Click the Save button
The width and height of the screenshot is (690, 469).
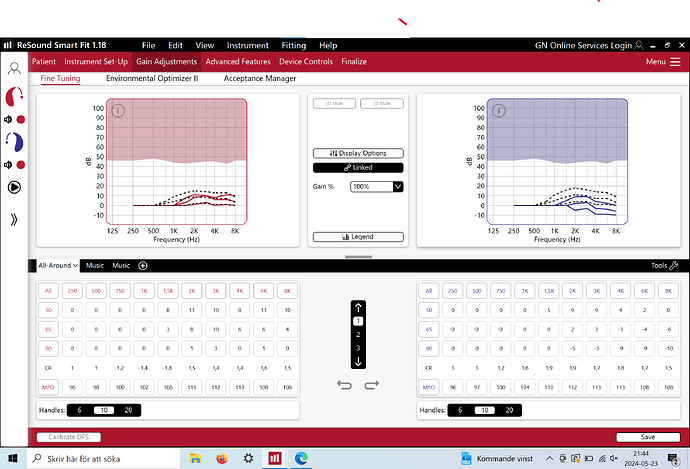pyautogui.click(x=648, y=437)
